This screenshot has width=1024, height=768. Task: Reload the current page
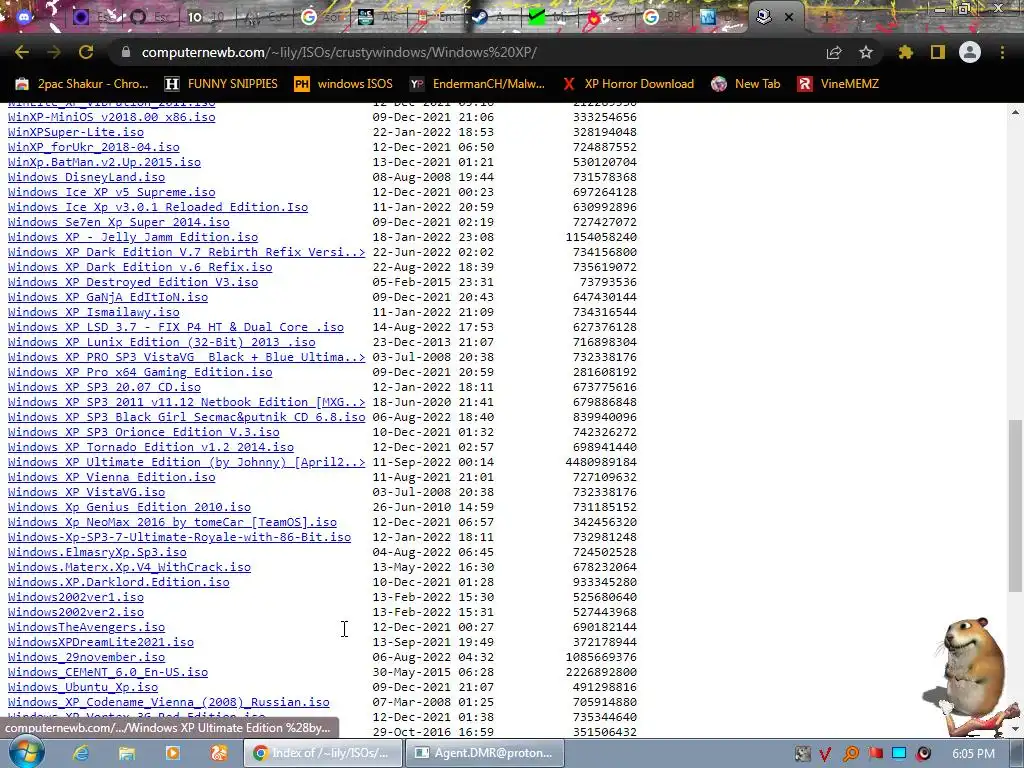(86, 52)
